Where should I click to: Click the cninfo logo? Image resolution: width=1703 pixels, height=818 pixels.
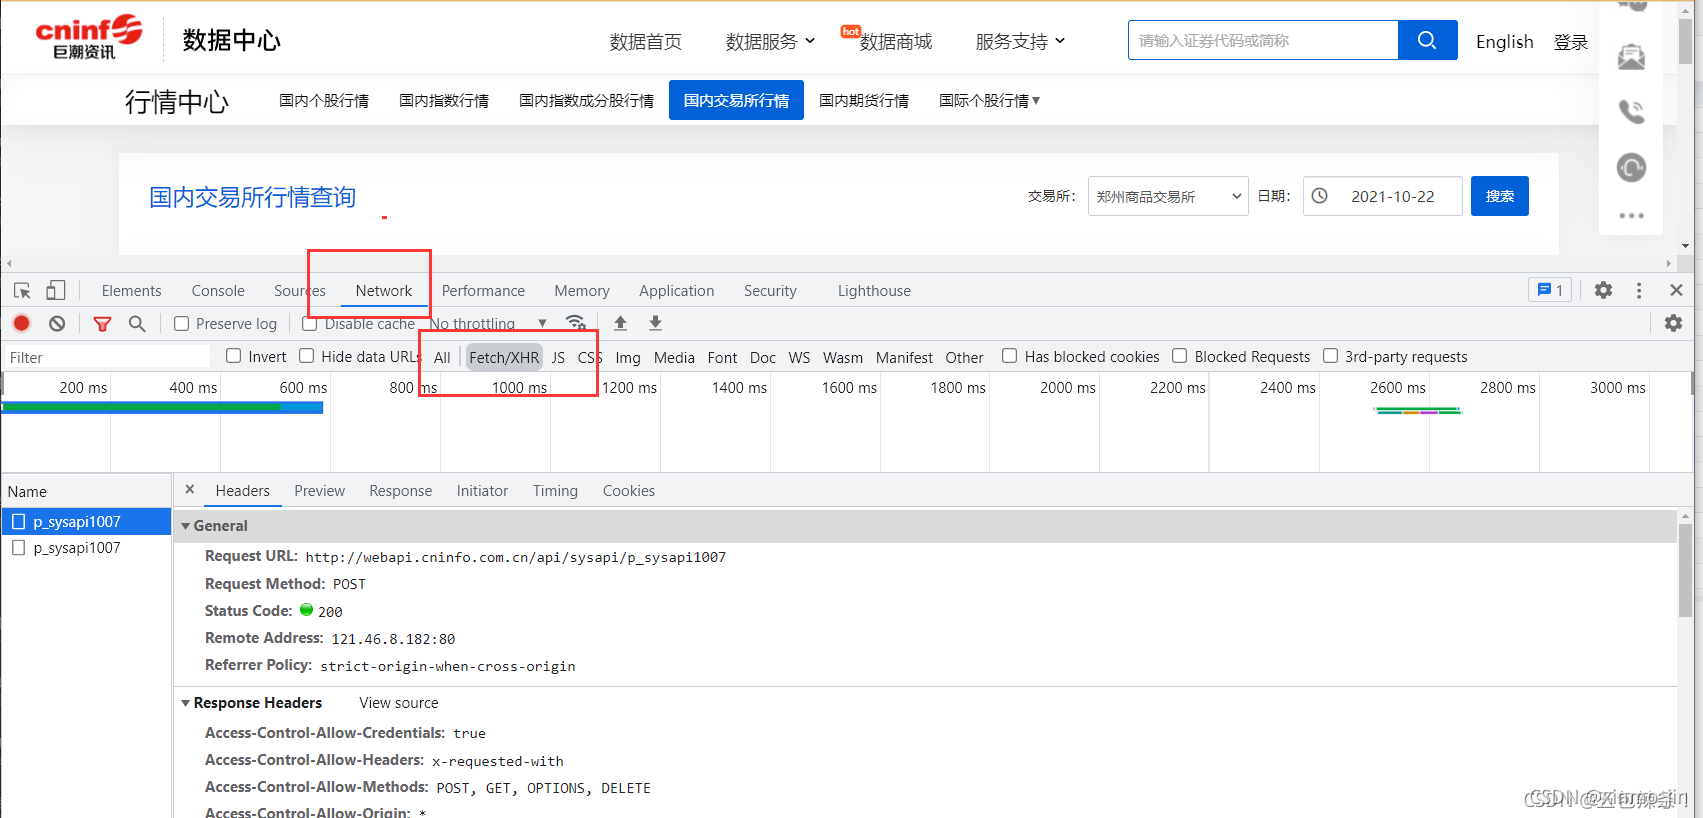pyautogui.click(x=88, y=37)
